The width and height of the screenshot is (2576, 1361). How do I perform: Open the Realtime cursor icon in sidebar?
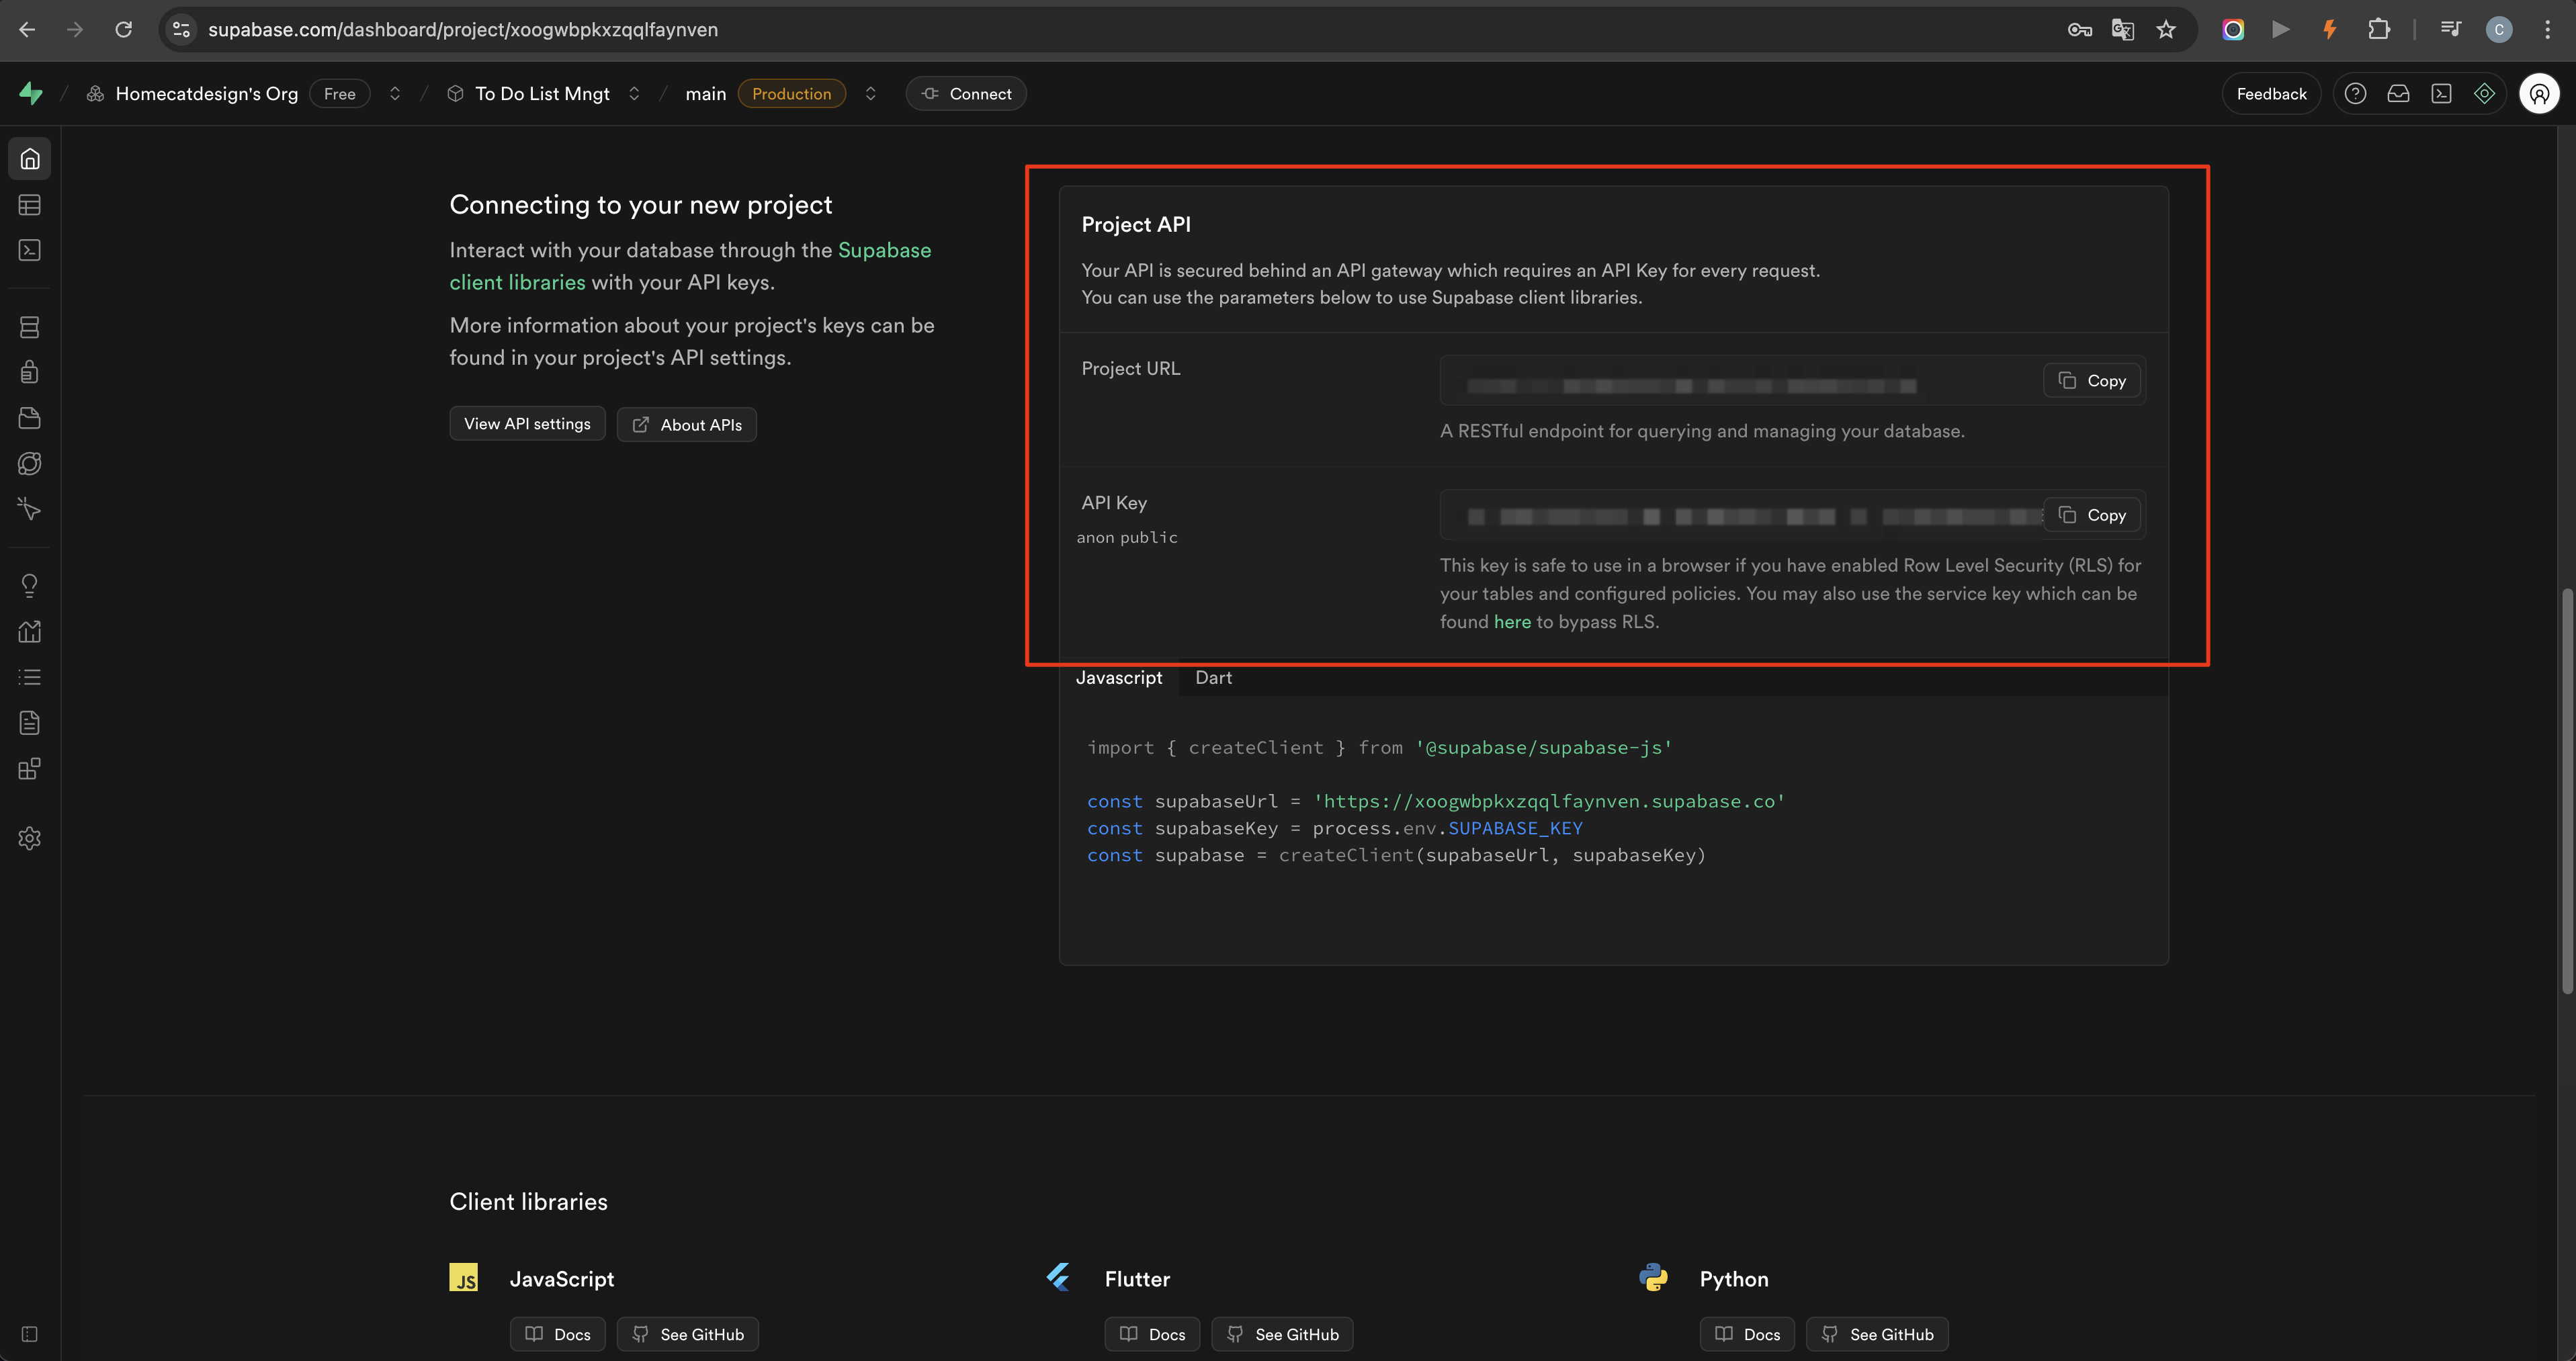pos(30,509)
